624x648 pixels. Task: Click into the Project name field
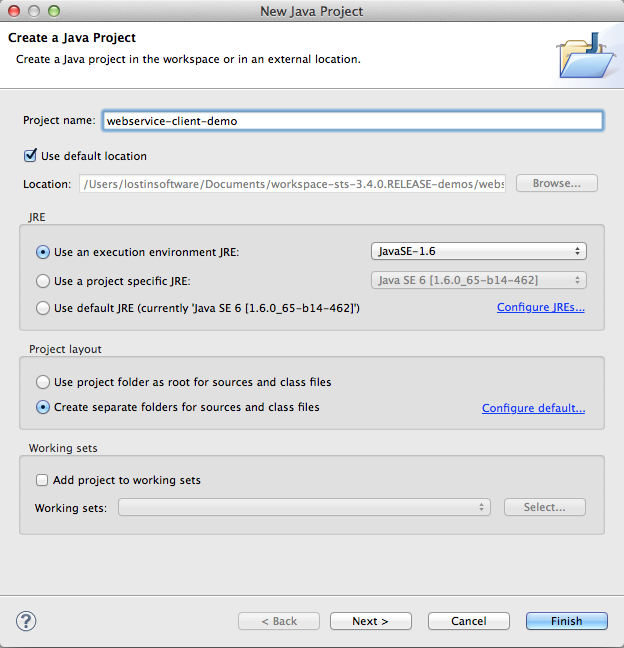[x=353, y=121]
